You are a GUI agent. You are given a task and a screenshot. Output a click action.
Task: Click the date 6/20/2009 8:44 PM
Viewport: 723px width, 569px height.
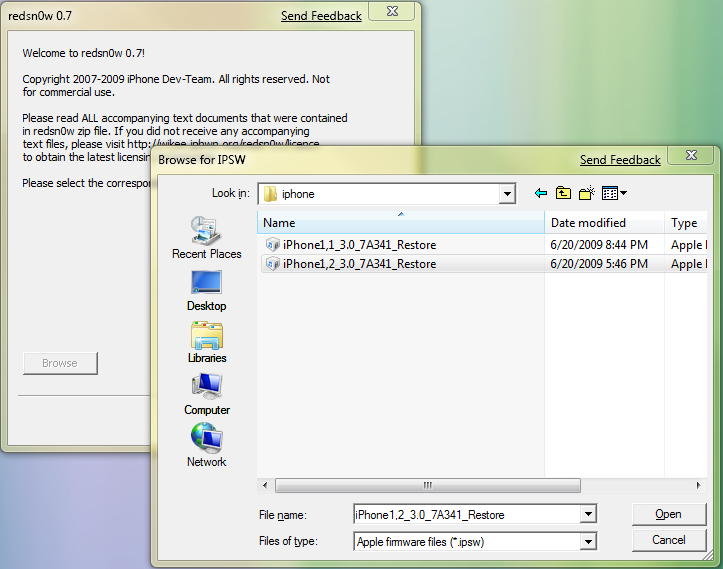point(599,245)
